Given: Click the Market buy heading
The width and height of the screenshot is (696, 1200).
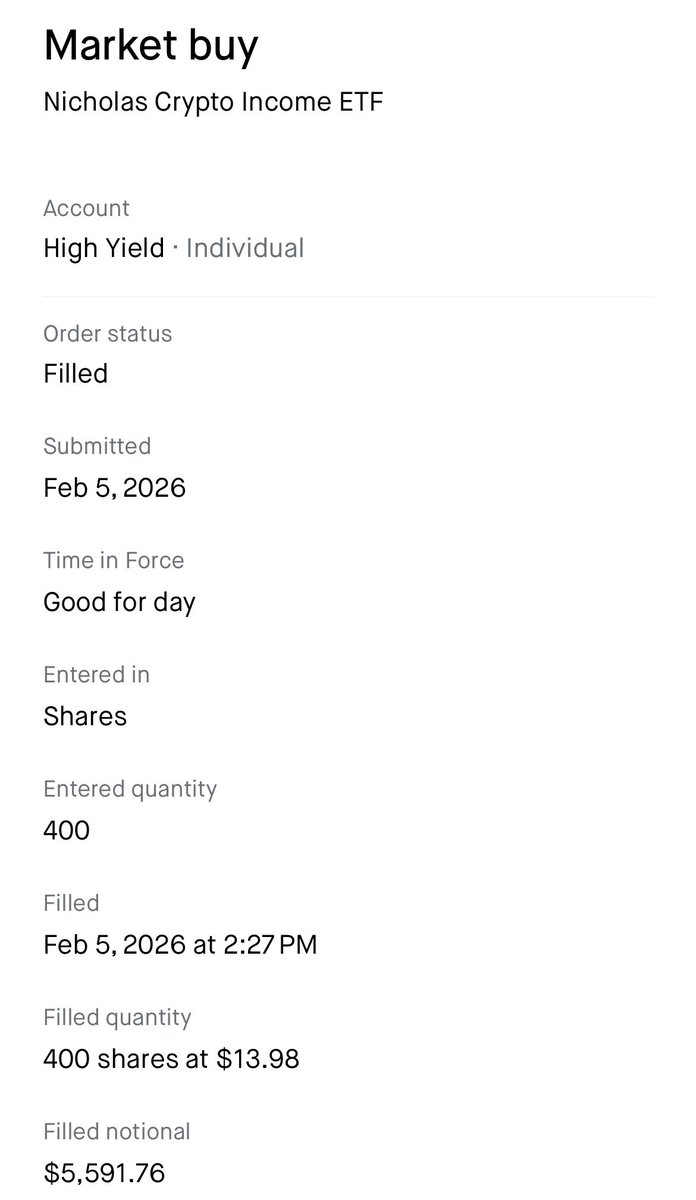Looking at the screenshot, I should click(x=150, y=47).
